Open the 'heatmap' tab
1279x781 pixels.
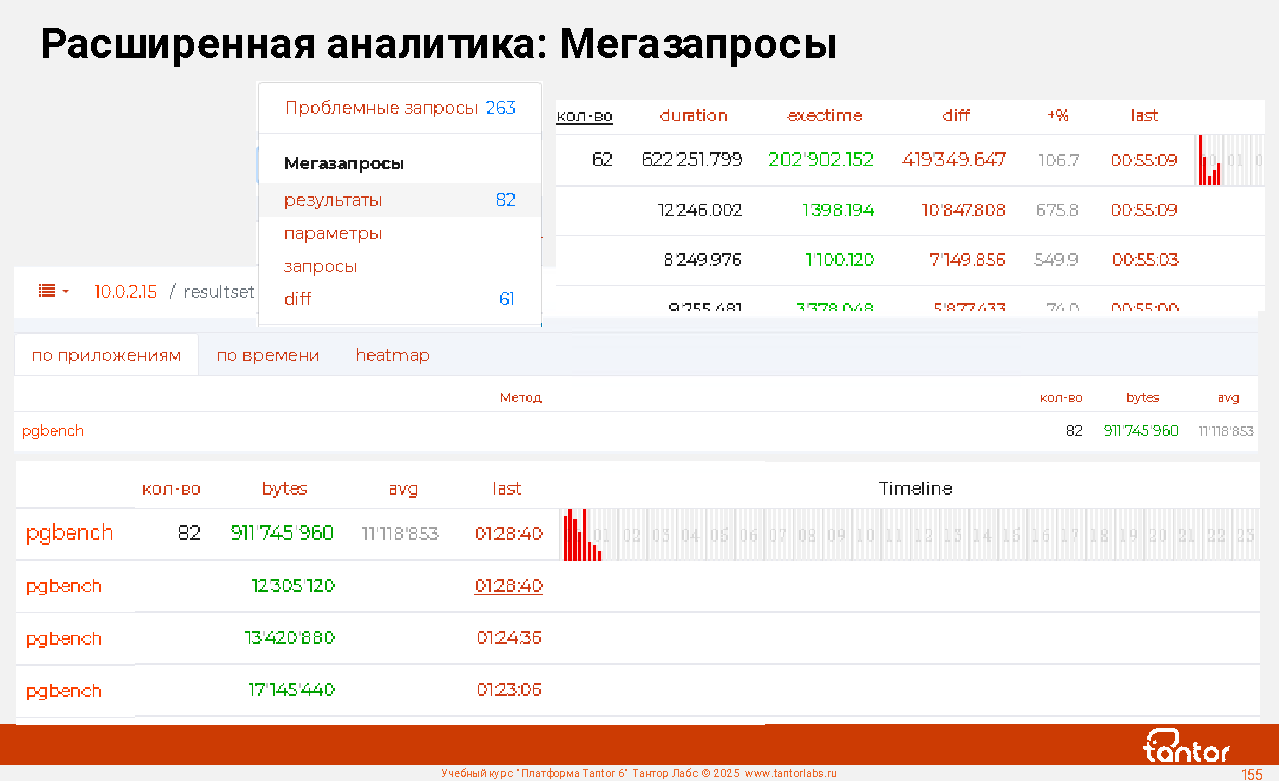(392, 355)
